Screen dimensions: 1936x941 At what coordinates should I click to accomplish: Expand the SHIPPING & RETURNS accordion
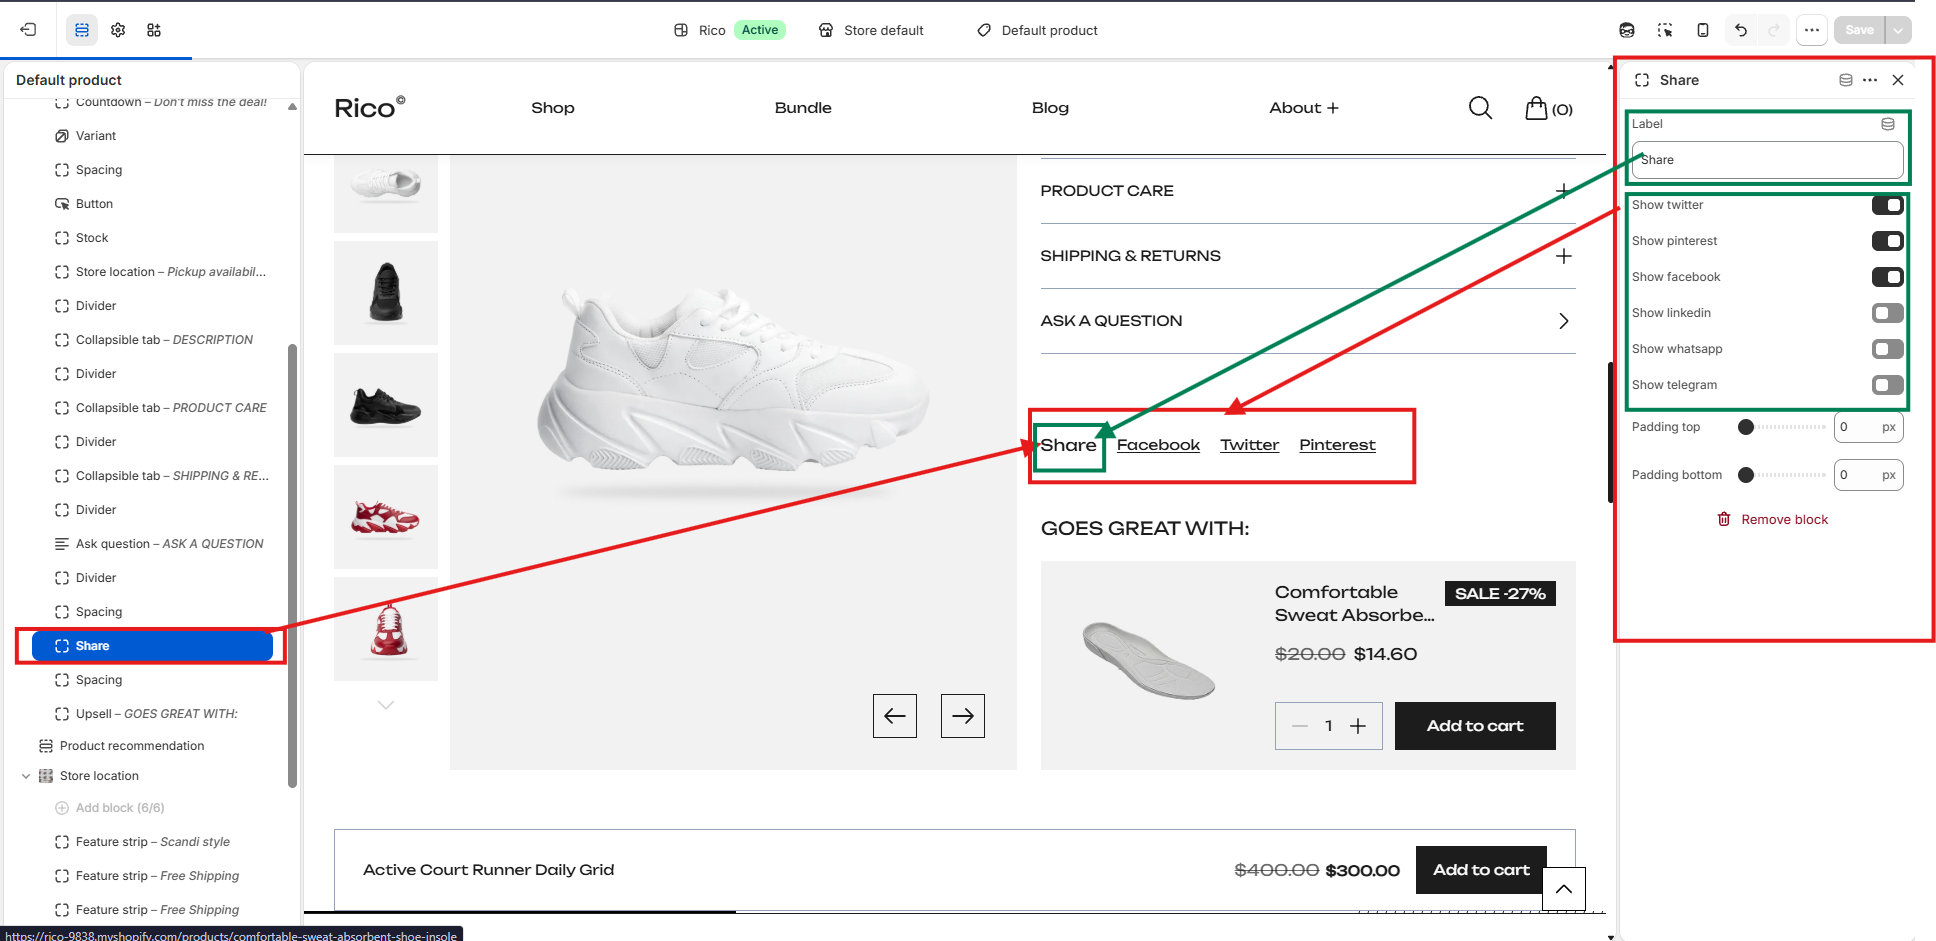1308,256
